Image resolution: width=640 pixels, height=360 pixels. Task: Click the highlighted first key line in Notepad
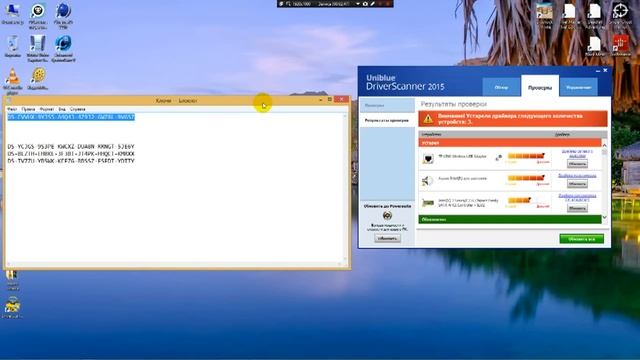[71, 117]
